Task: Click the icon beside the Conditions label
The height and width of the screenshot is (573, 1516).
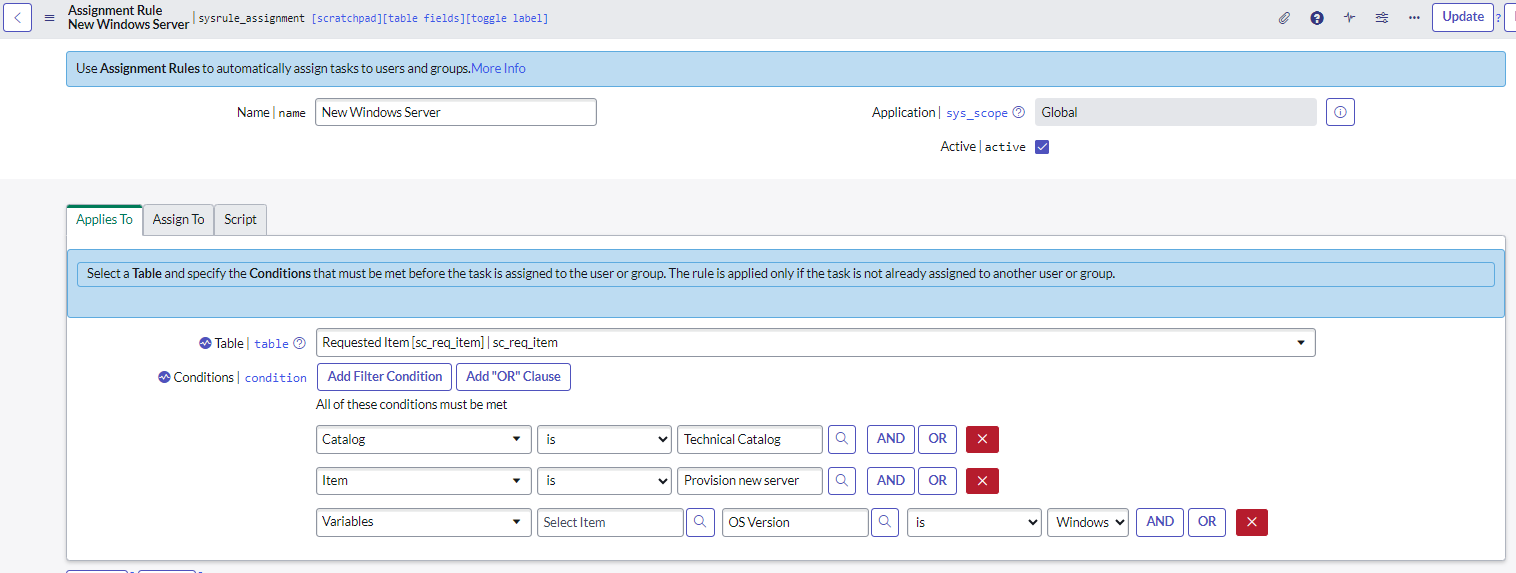Action: point(165,377)
